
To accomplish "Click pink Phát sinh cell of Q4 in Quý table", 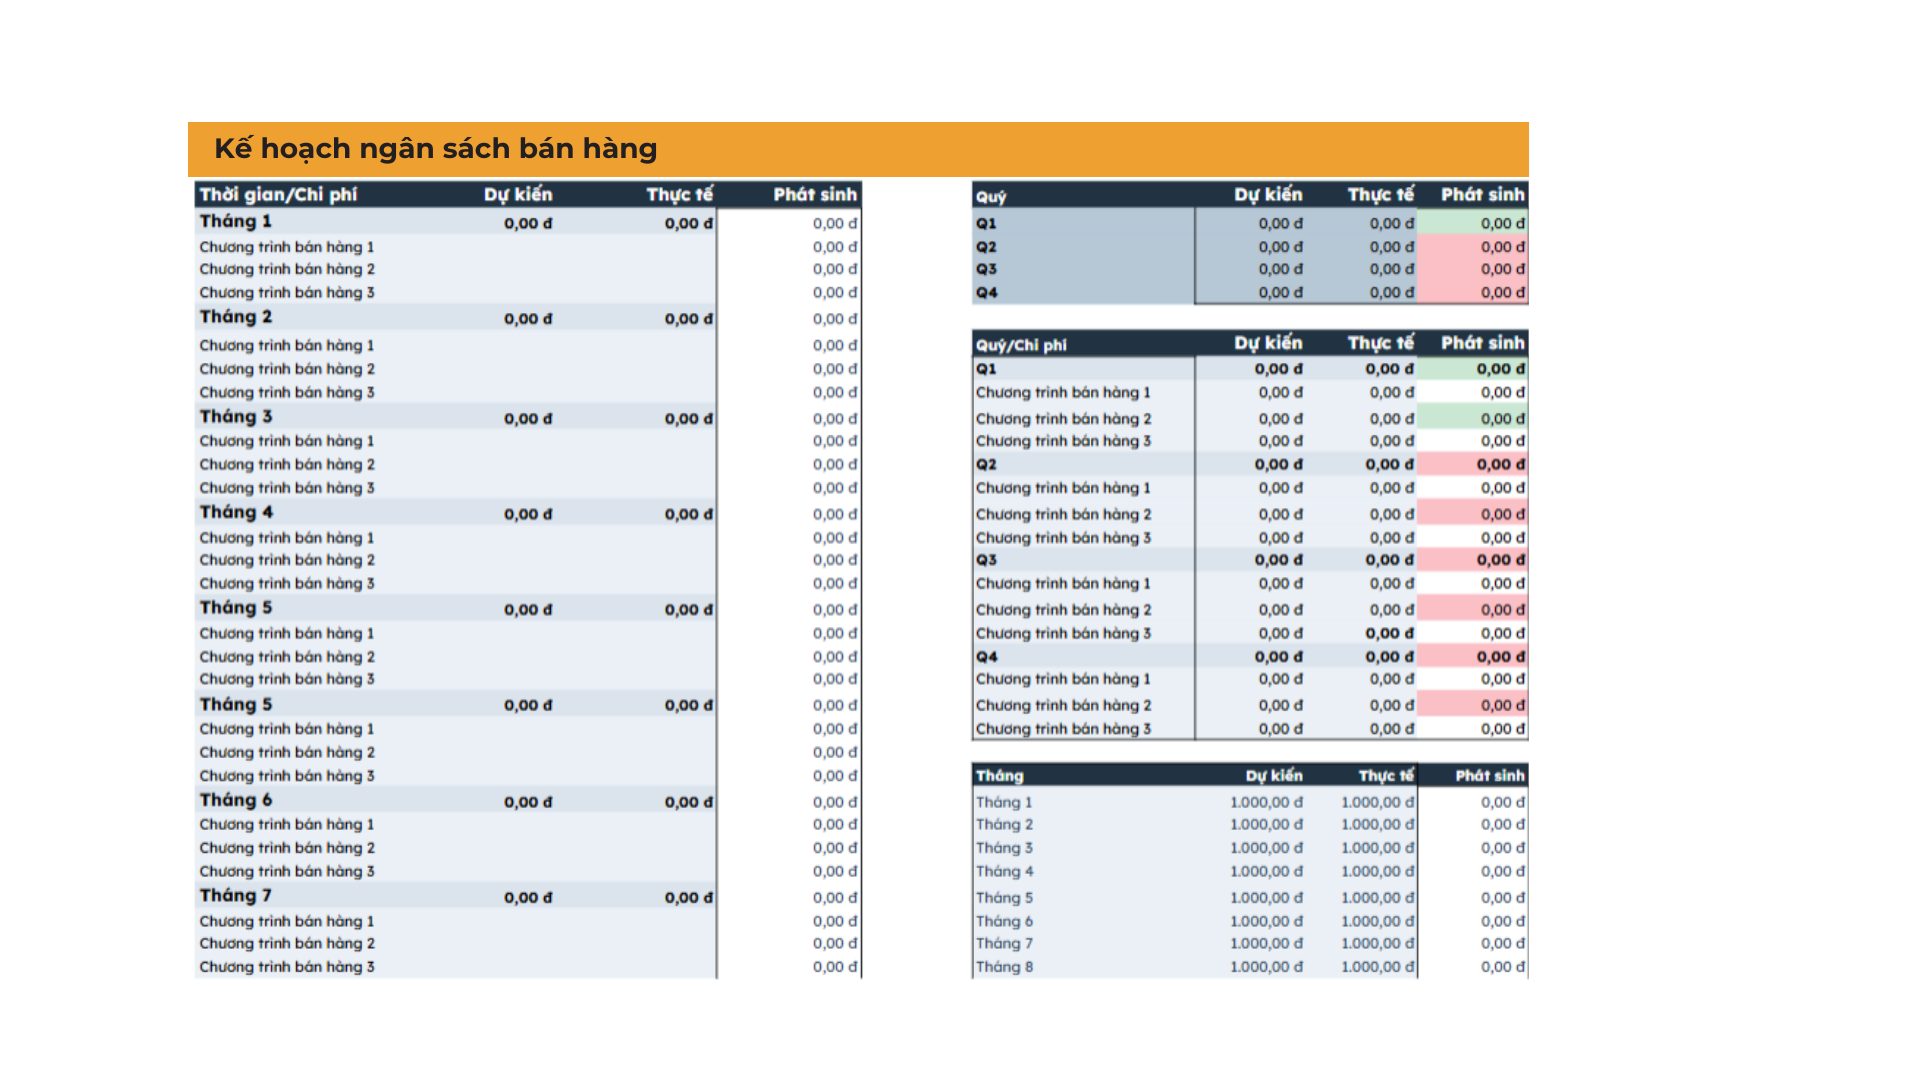I will (1472, 292).
